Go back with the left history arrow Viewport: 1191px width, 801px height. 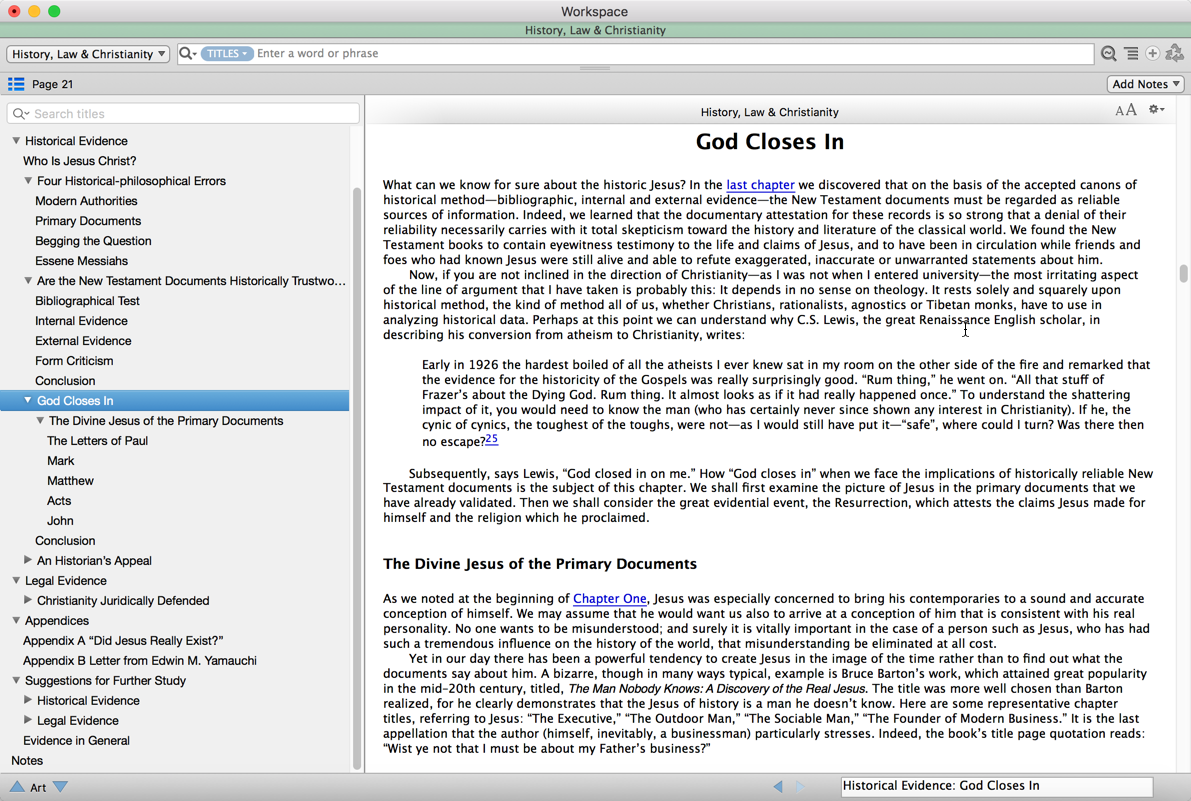click(778, 787)
